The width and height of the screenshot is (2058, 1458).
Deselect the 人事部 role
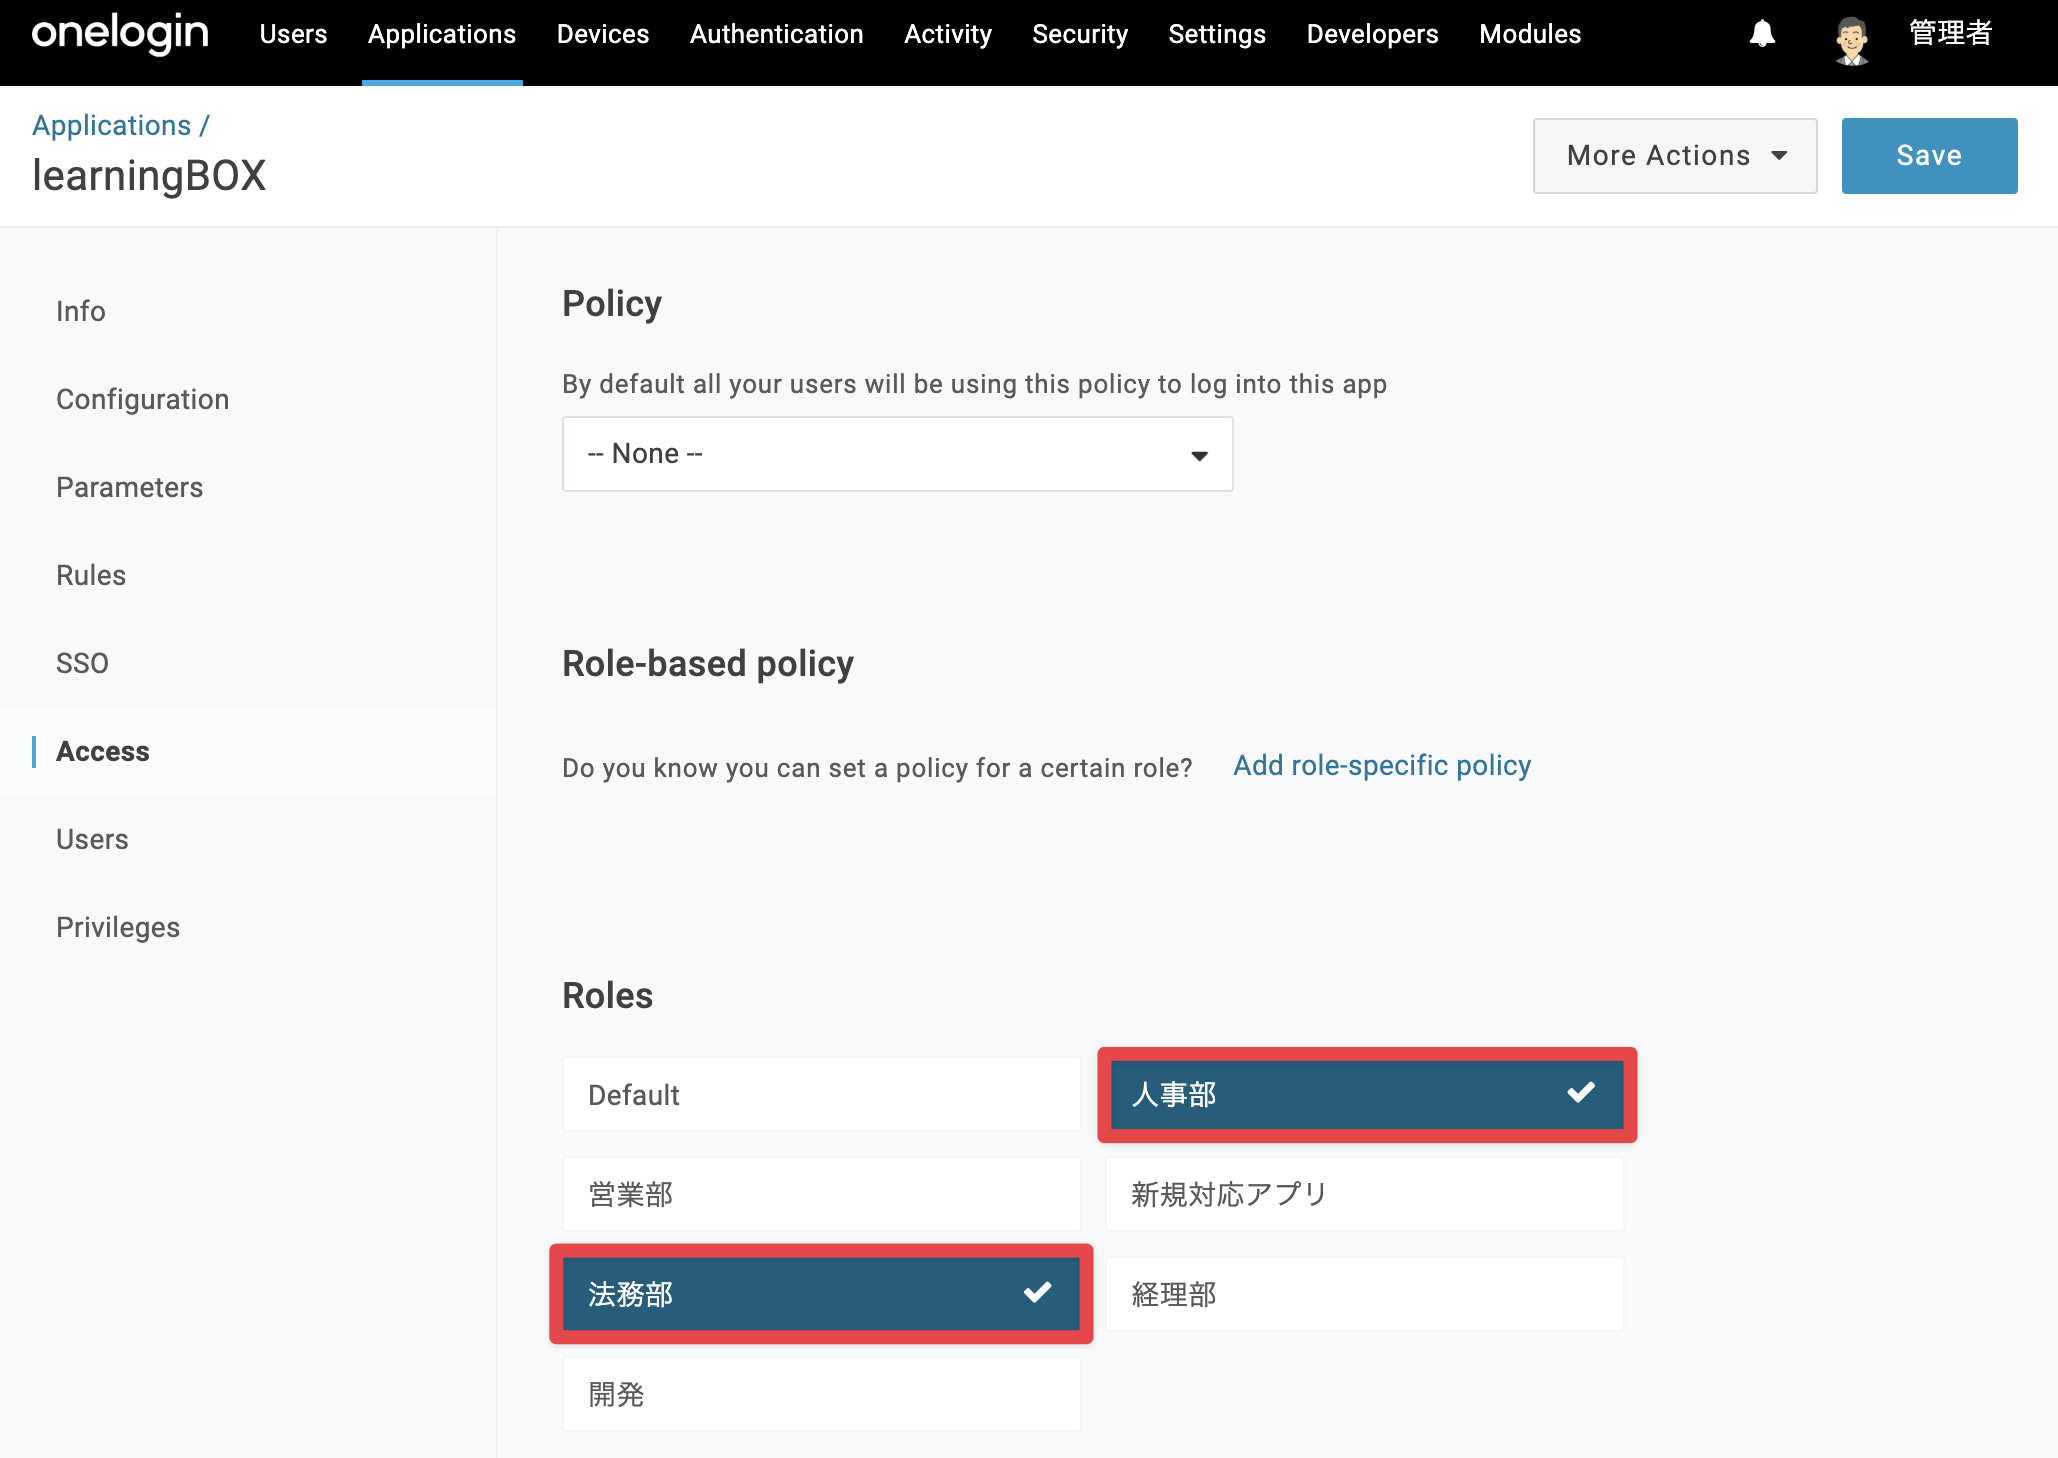point(1367,1094)
